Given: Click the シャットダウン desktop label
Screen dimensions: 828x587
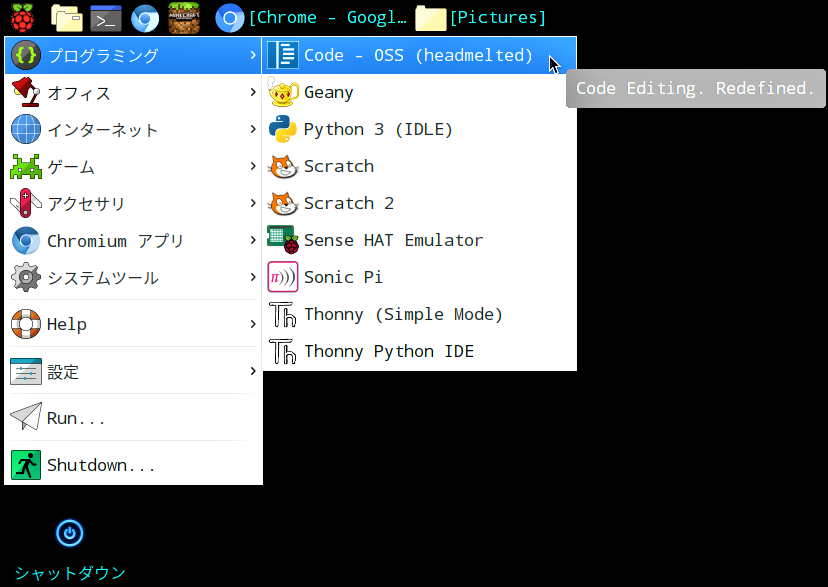Looking at the screenshot, I should click(70, 573).
